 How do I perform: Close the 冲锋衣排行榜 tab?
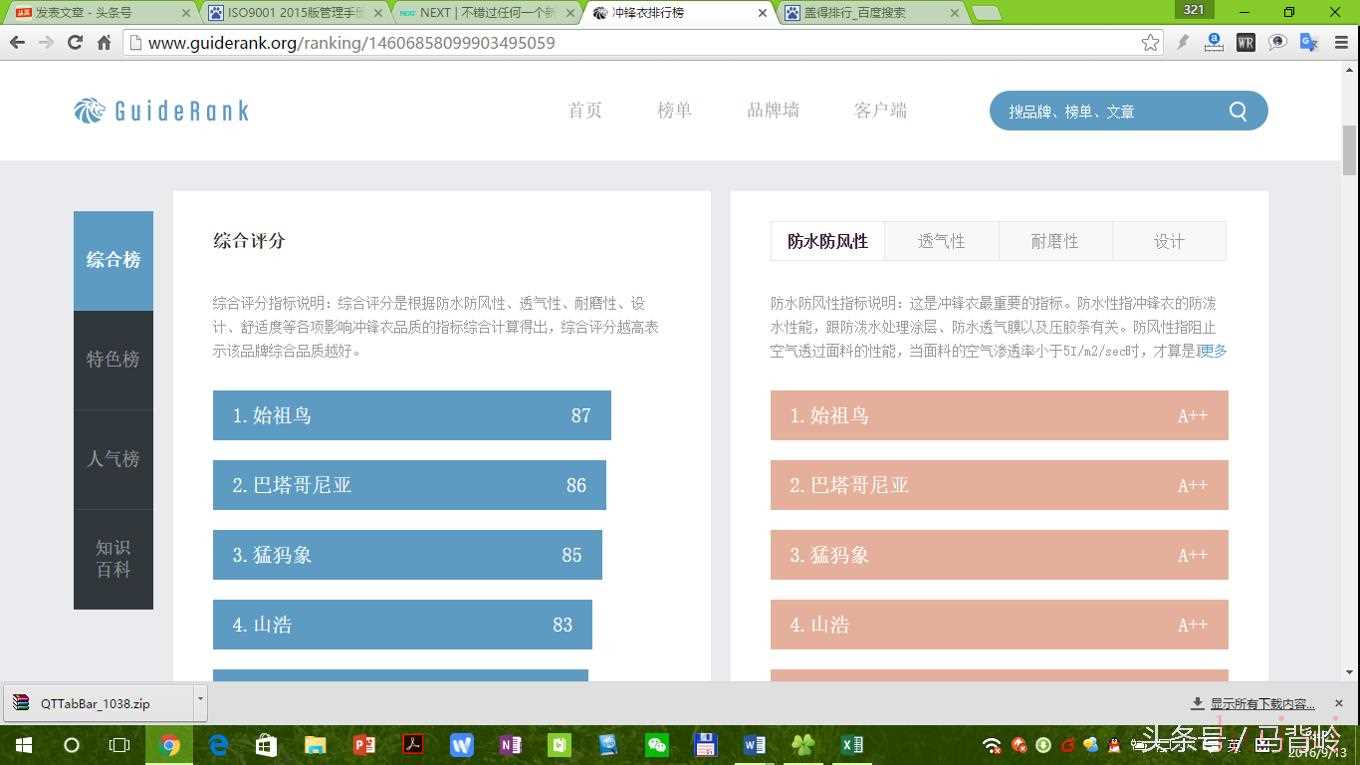coord(763,13)
